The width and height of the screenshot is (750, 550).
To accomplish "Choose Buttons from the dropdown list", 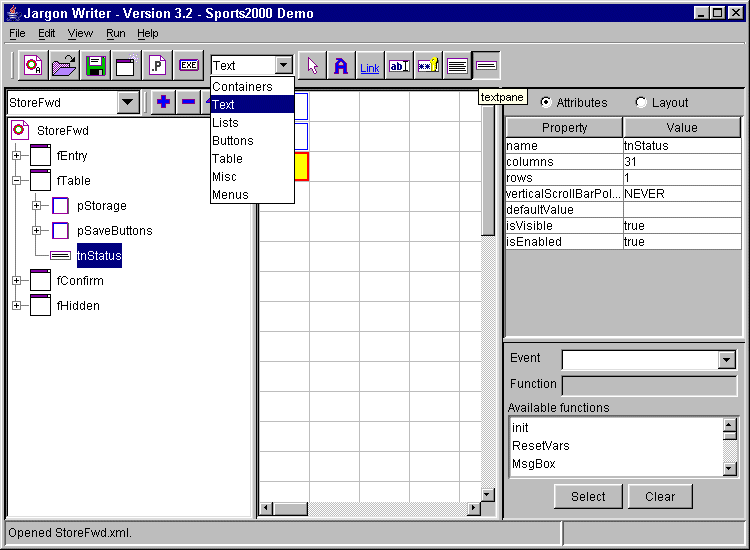I will click(x=233, y=141).
